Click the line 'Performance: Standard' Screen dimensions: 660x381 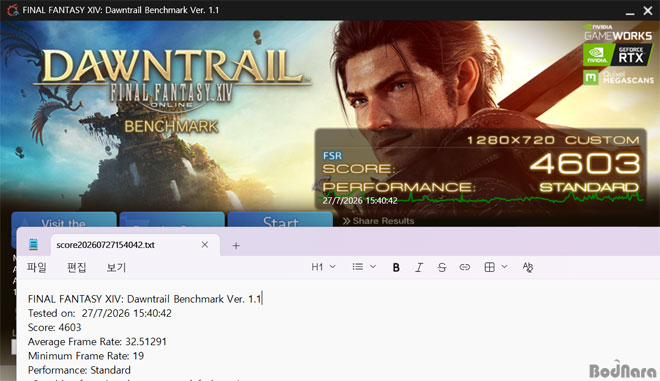(79, 370)
